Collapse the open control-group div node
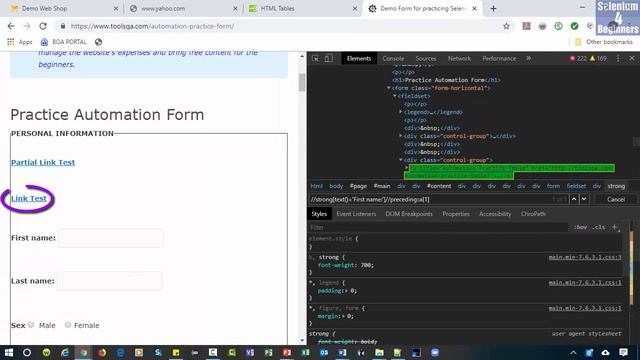640x360 pixels. click(x=400, y=160)
